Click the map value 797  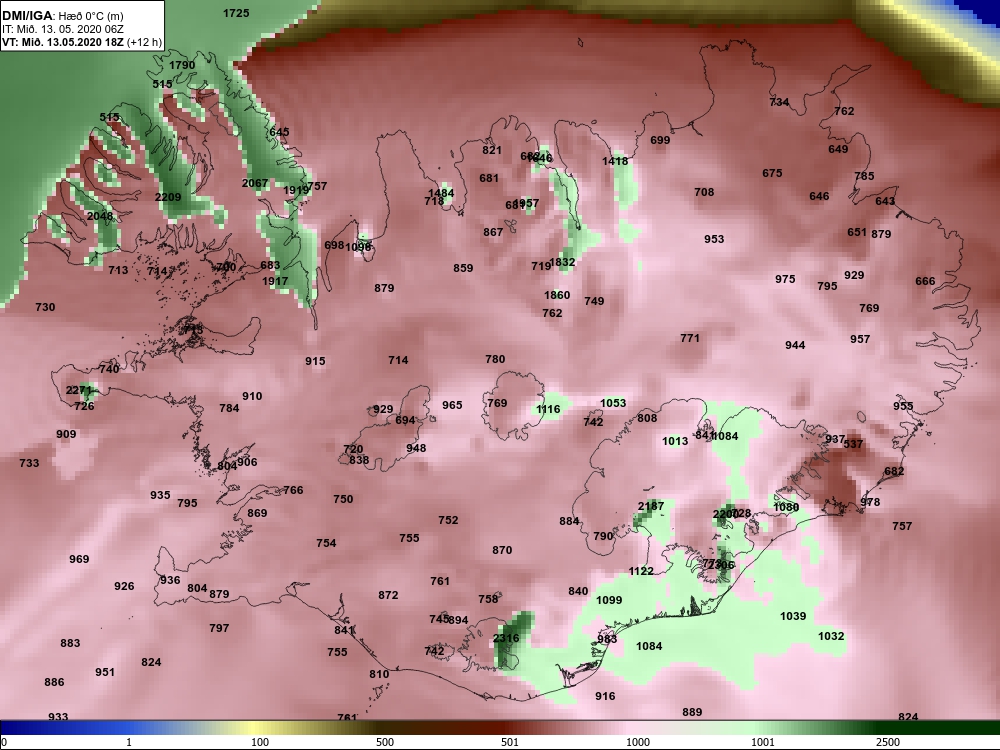tap(219, 628)
